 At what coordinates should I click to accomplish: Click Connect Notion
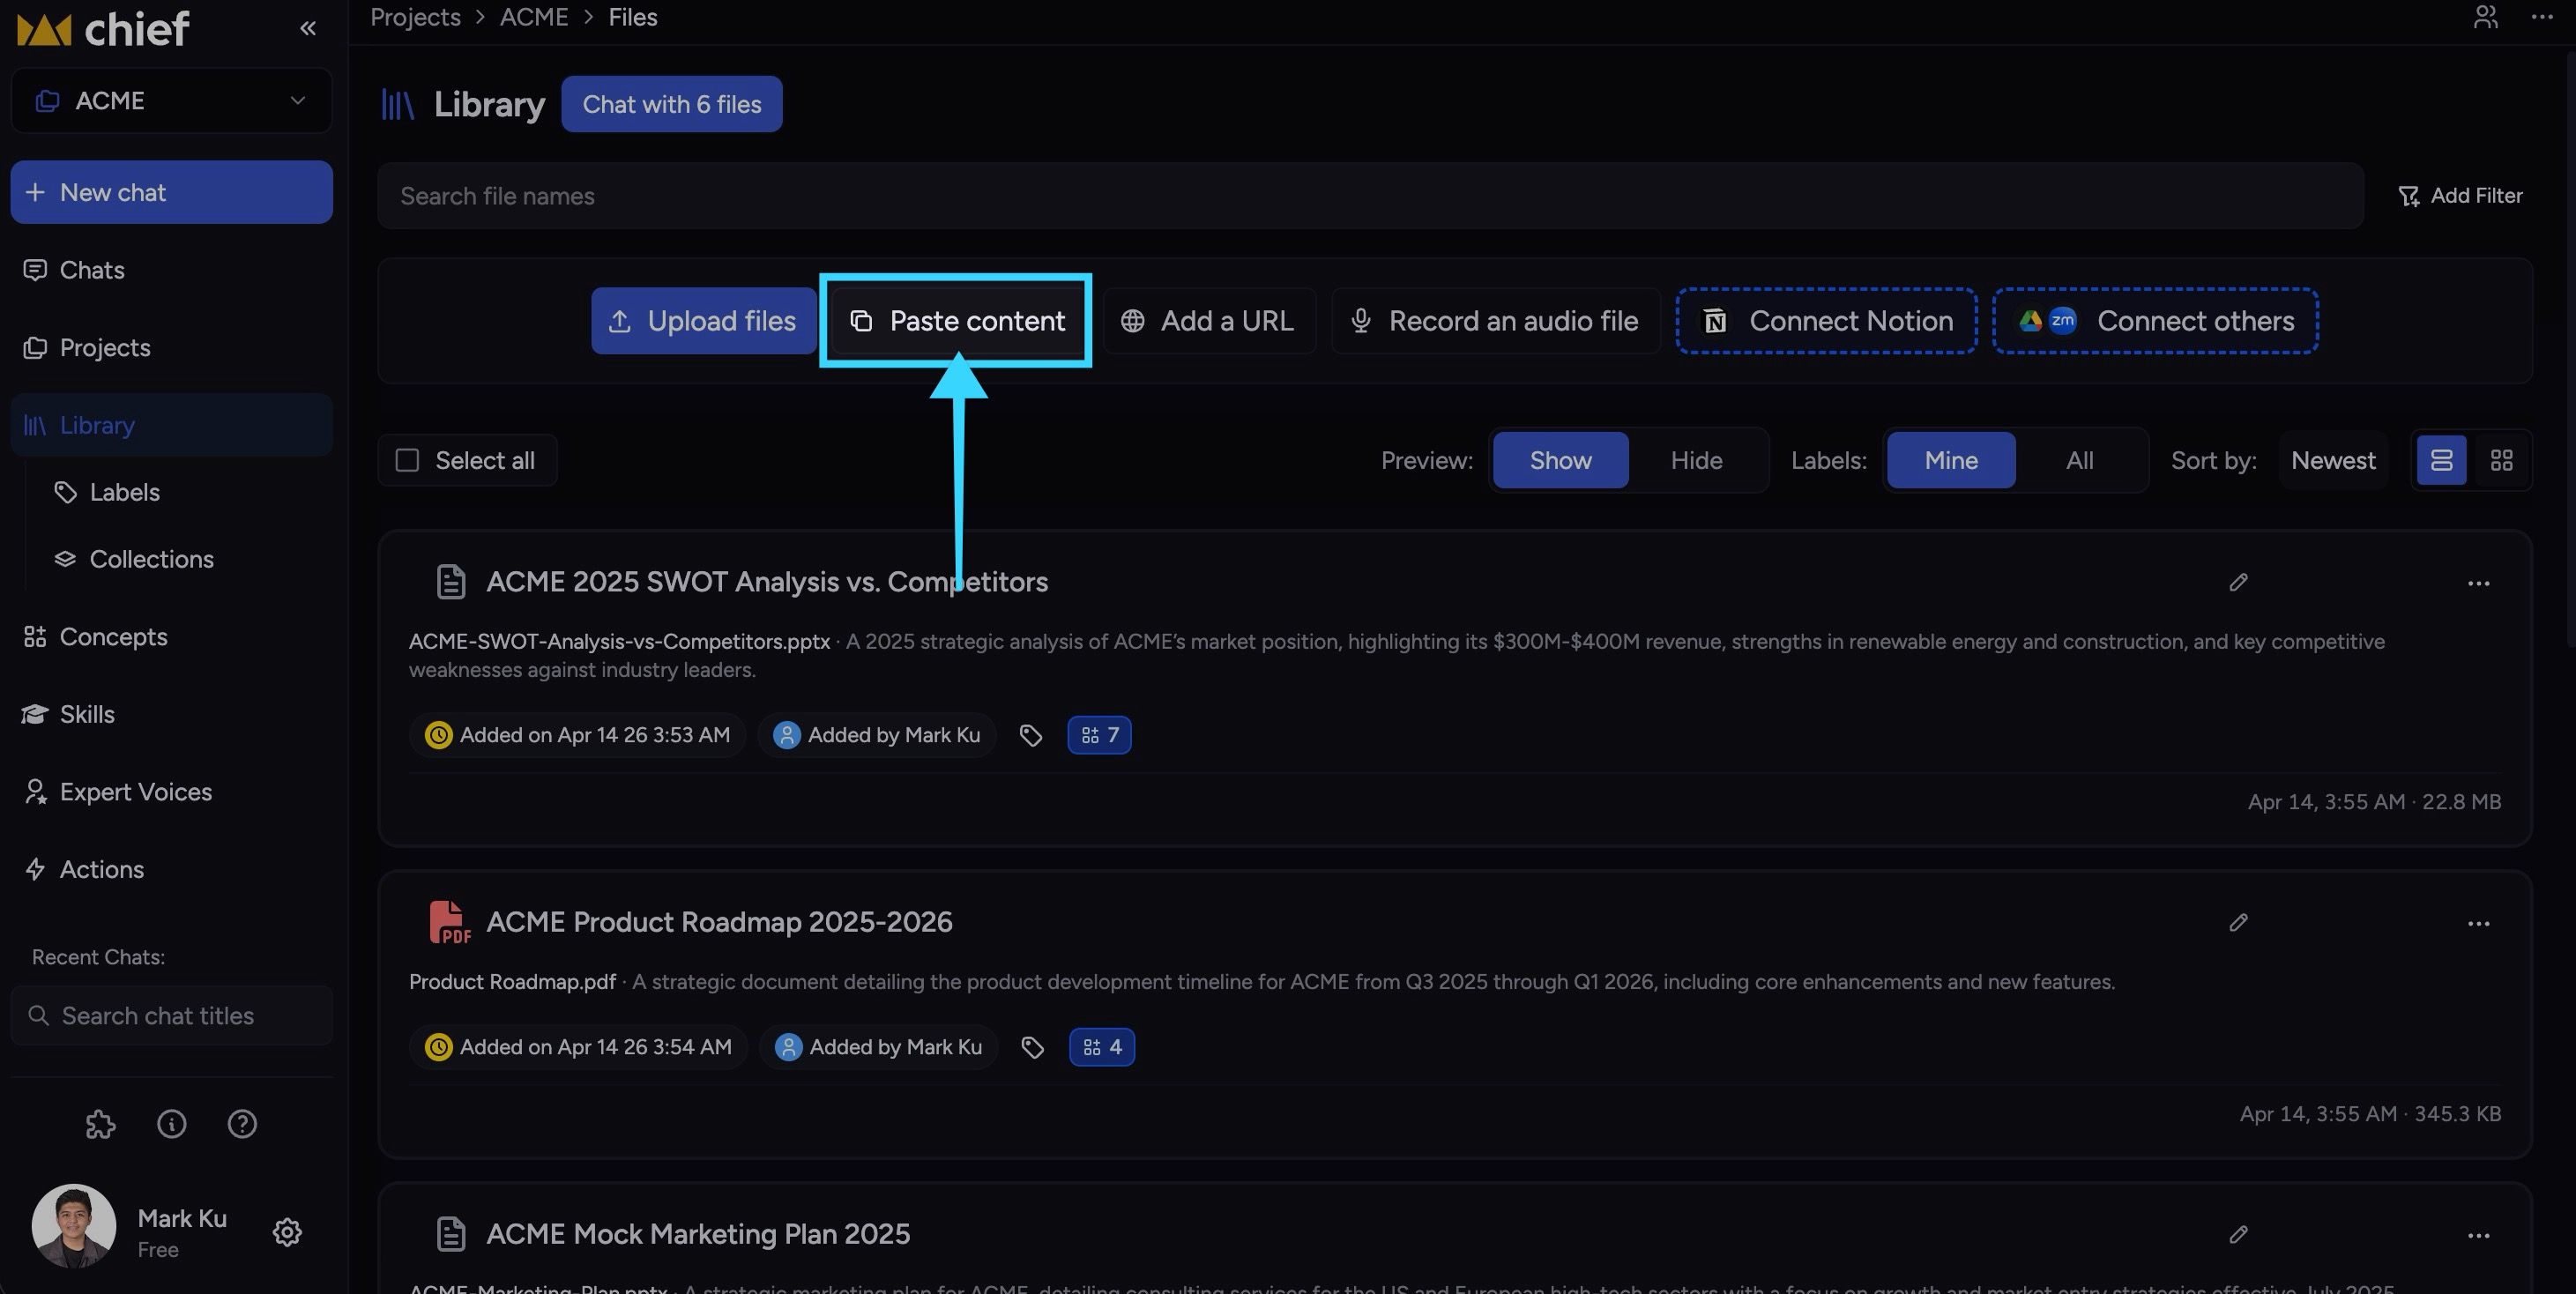coord(1826,321)
